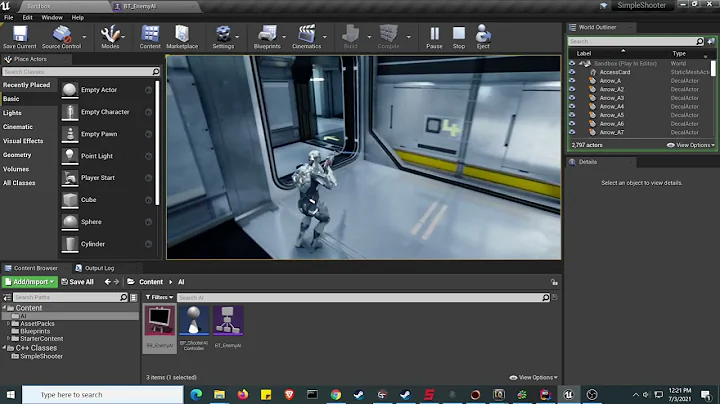Open the Window menu
The width and height of the screenshot is (720, 404).
[x=52, y=17]
